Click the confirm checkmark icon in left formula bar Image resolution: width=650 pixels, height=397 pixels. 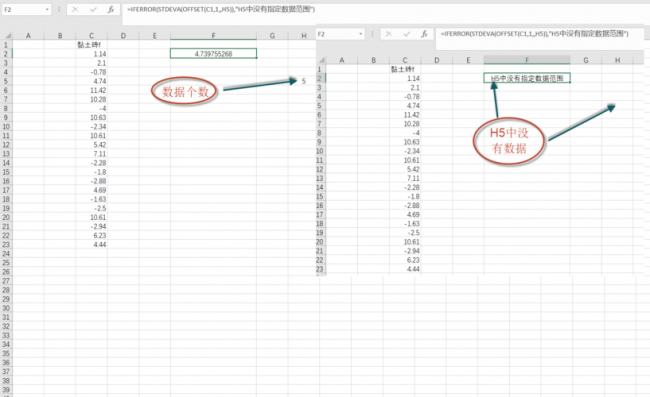pos(93,9)
